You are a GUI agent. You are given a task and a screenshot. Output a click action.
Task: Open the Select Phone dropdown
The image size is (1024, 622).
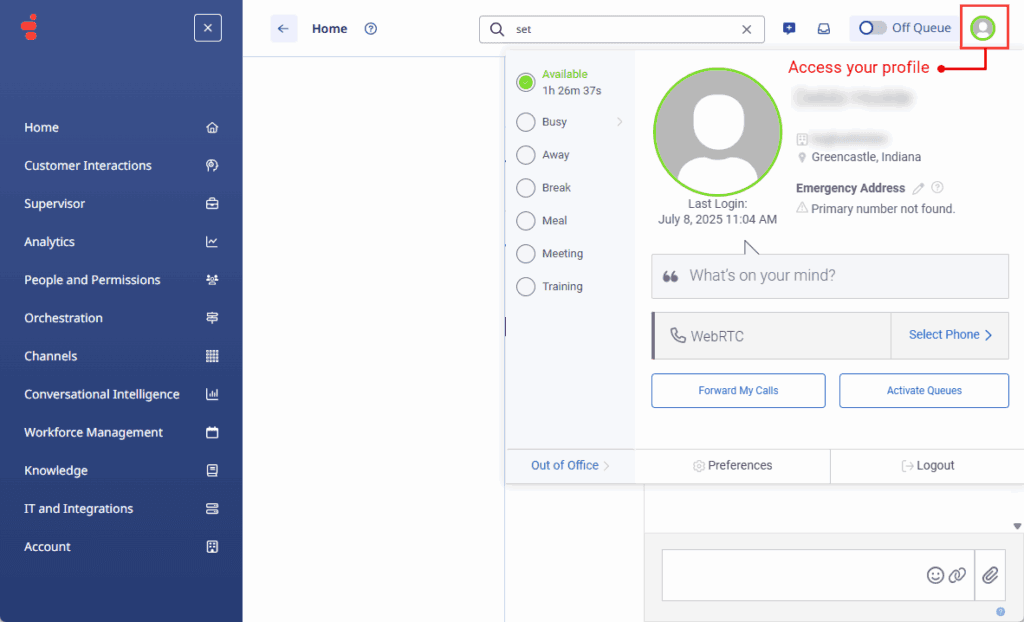tap(949, 335)
